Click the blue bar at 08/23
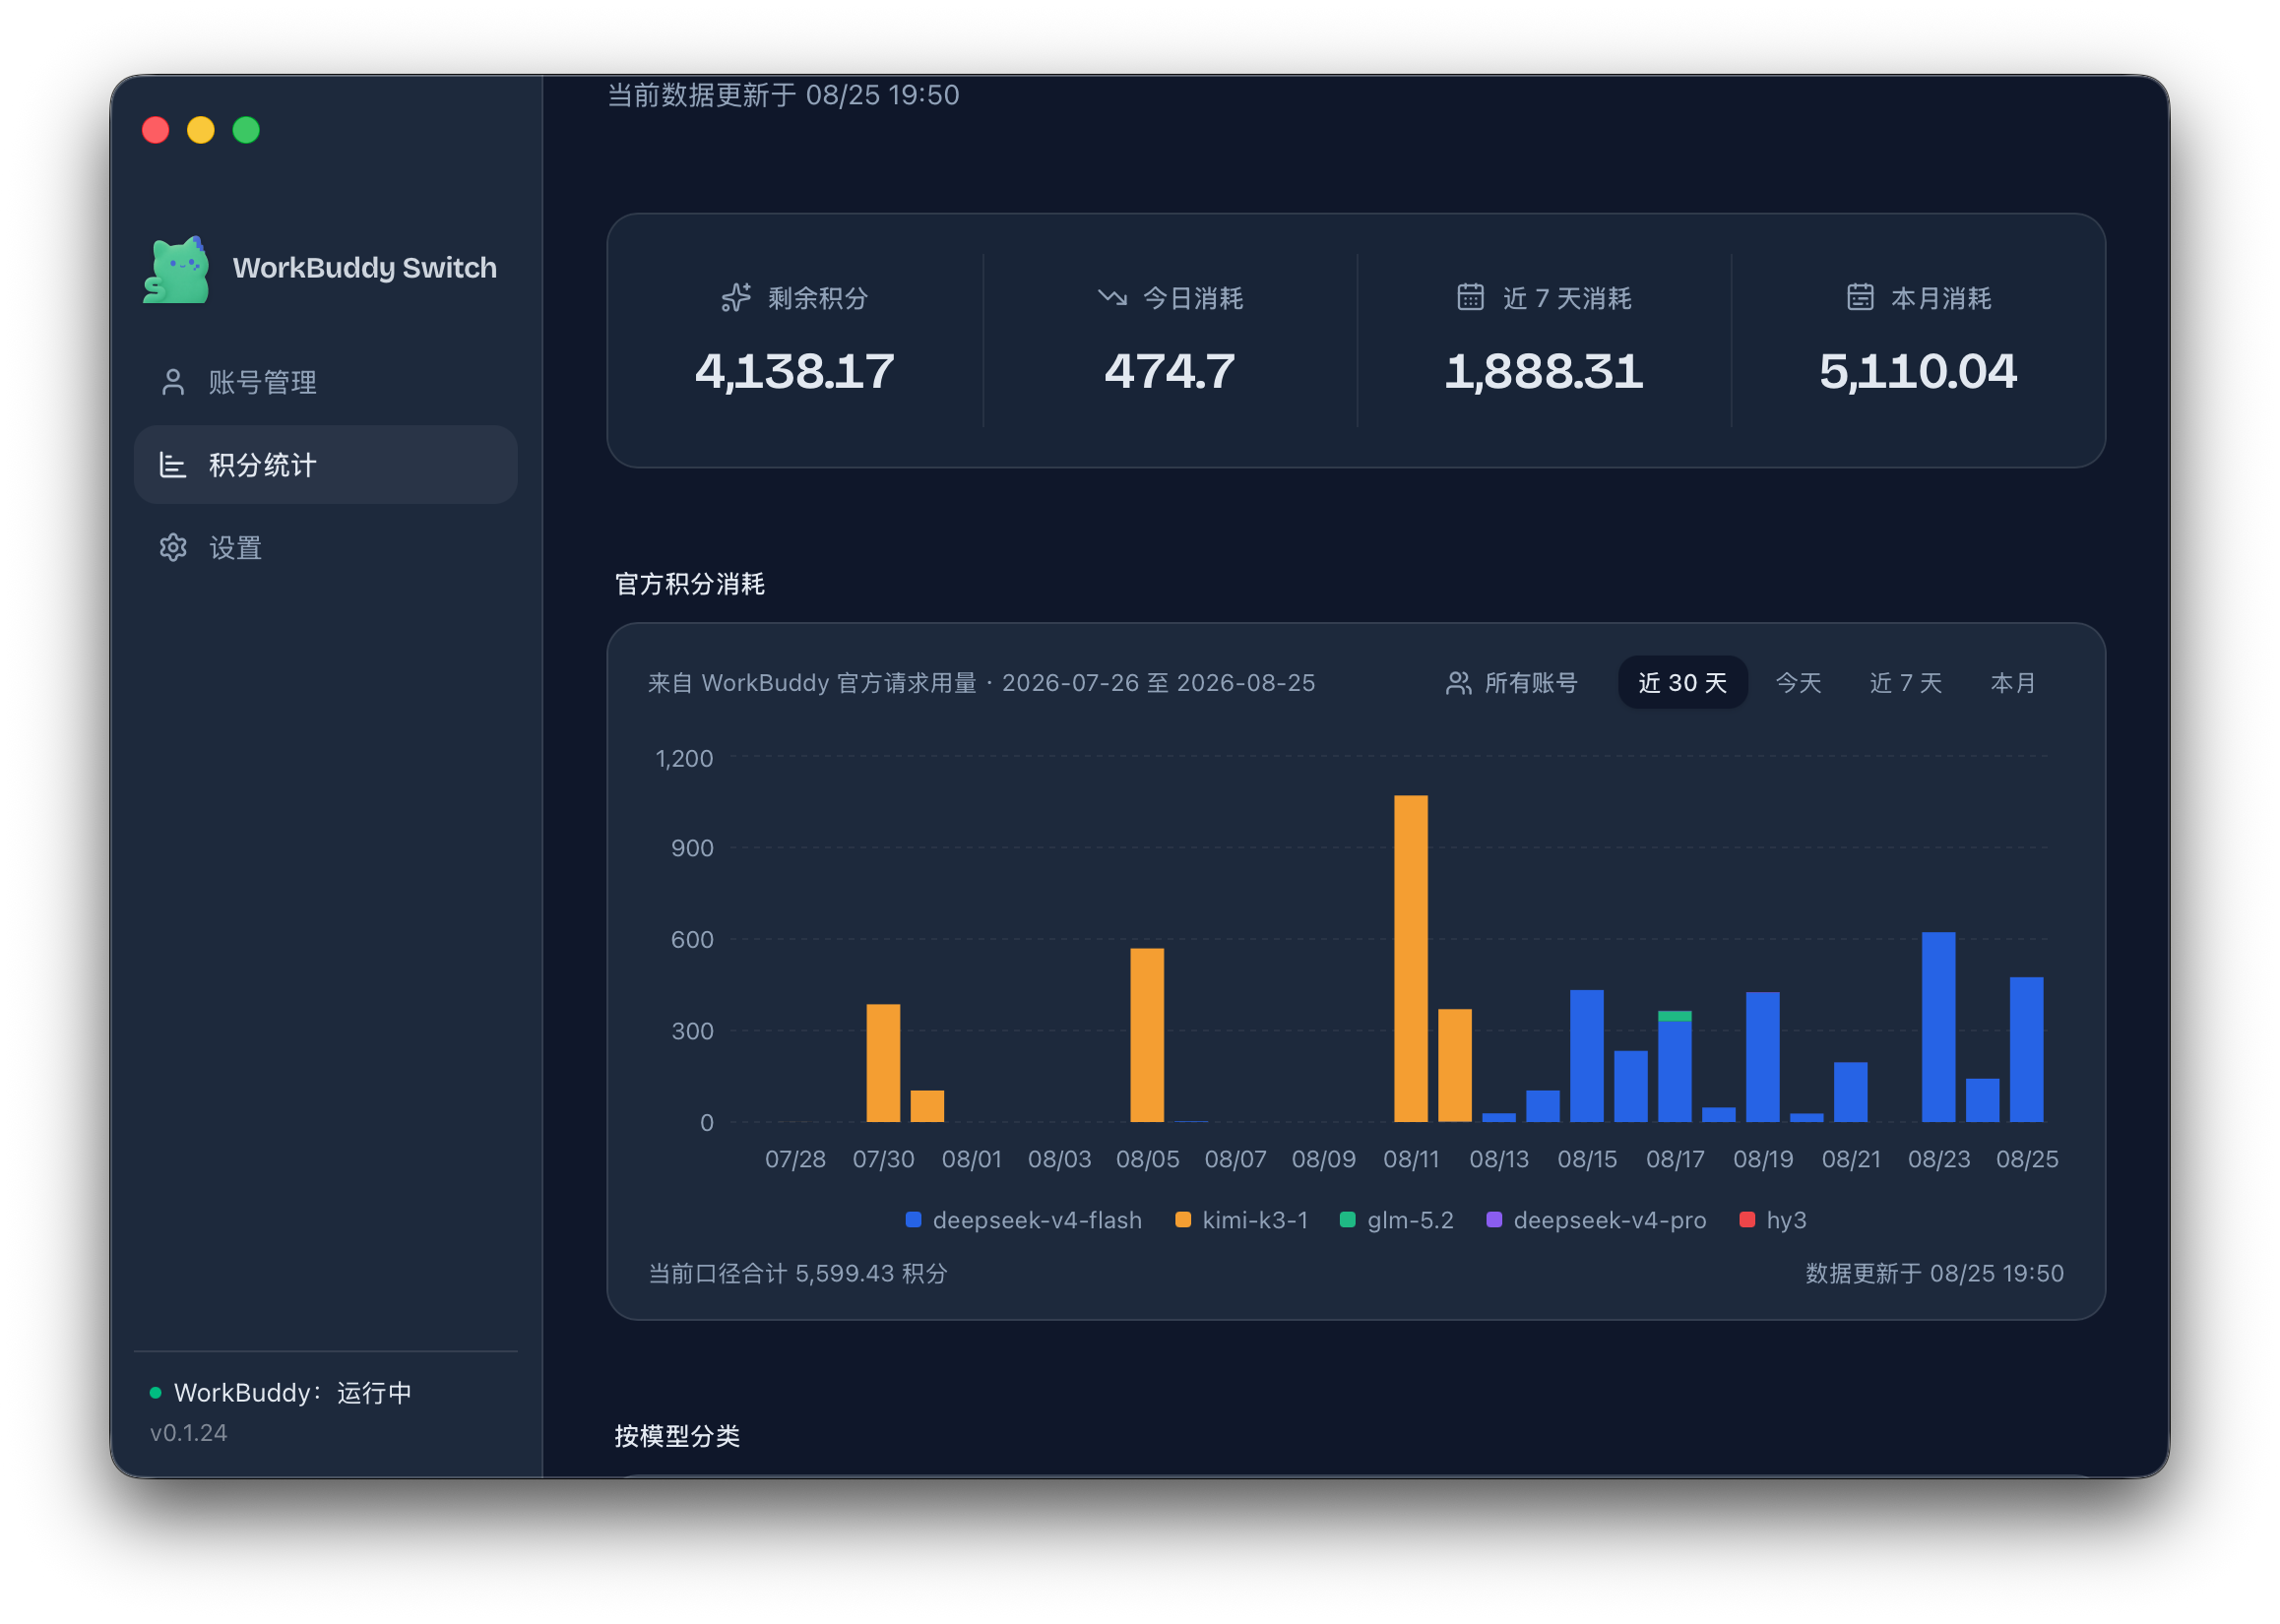Image resolution: width=2280 pixels, height=1624 pixels. pyautogui.click(x=1940, y=1028)
